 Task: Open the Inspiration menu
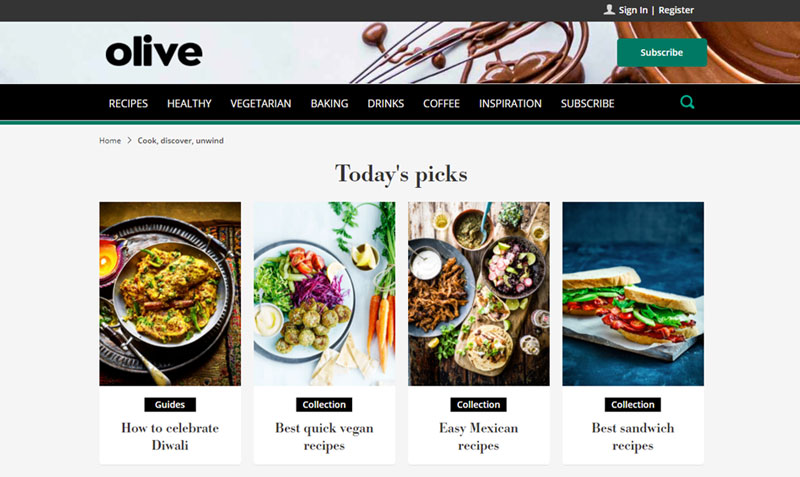510,104
